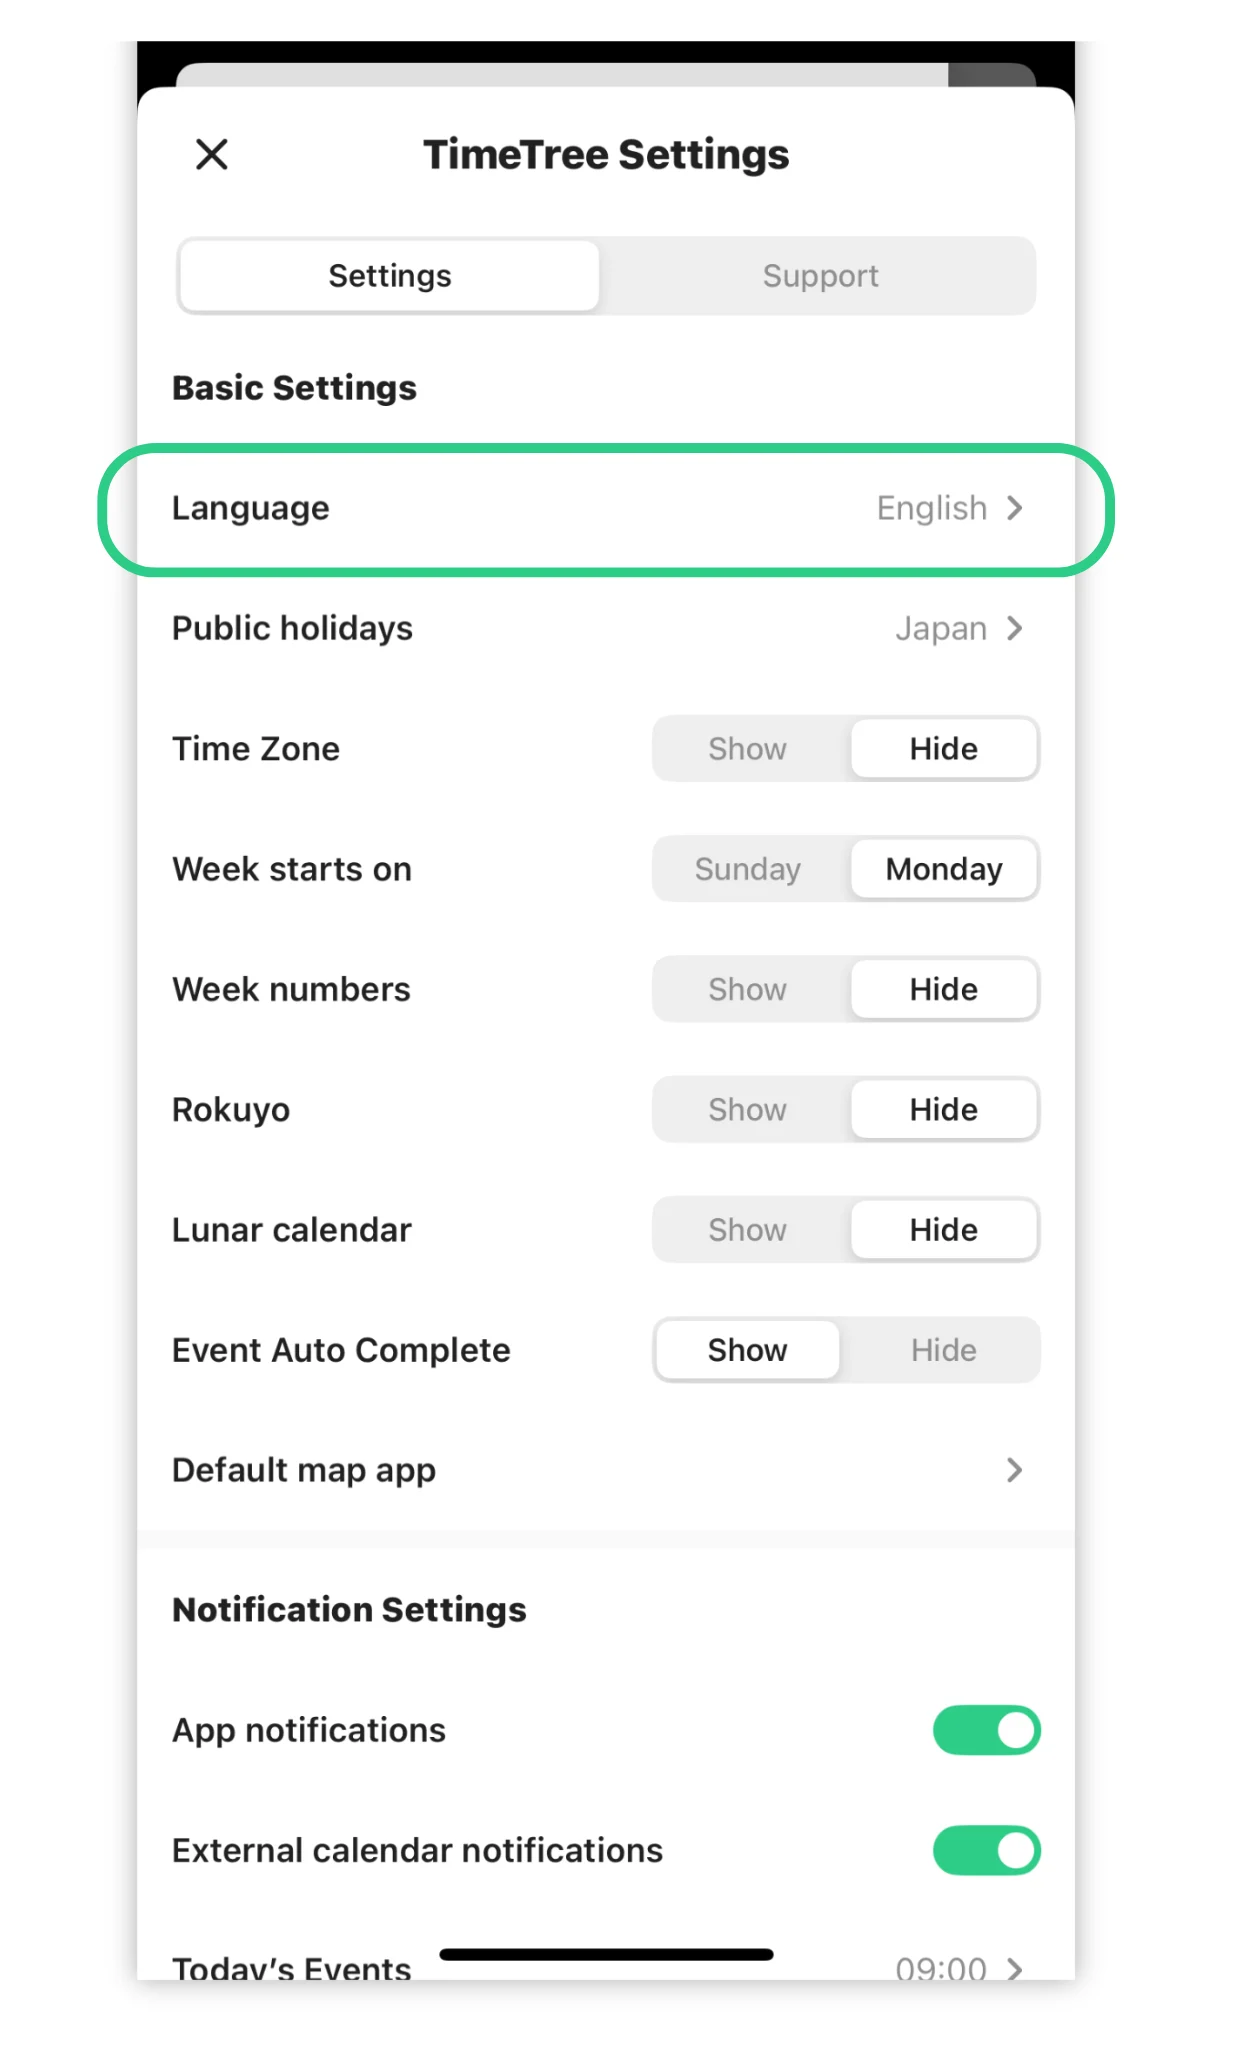This screenshot has width=1239, height=2067.
Task: Close TimeTree Settings with the X icon
Action: point(212,154)
